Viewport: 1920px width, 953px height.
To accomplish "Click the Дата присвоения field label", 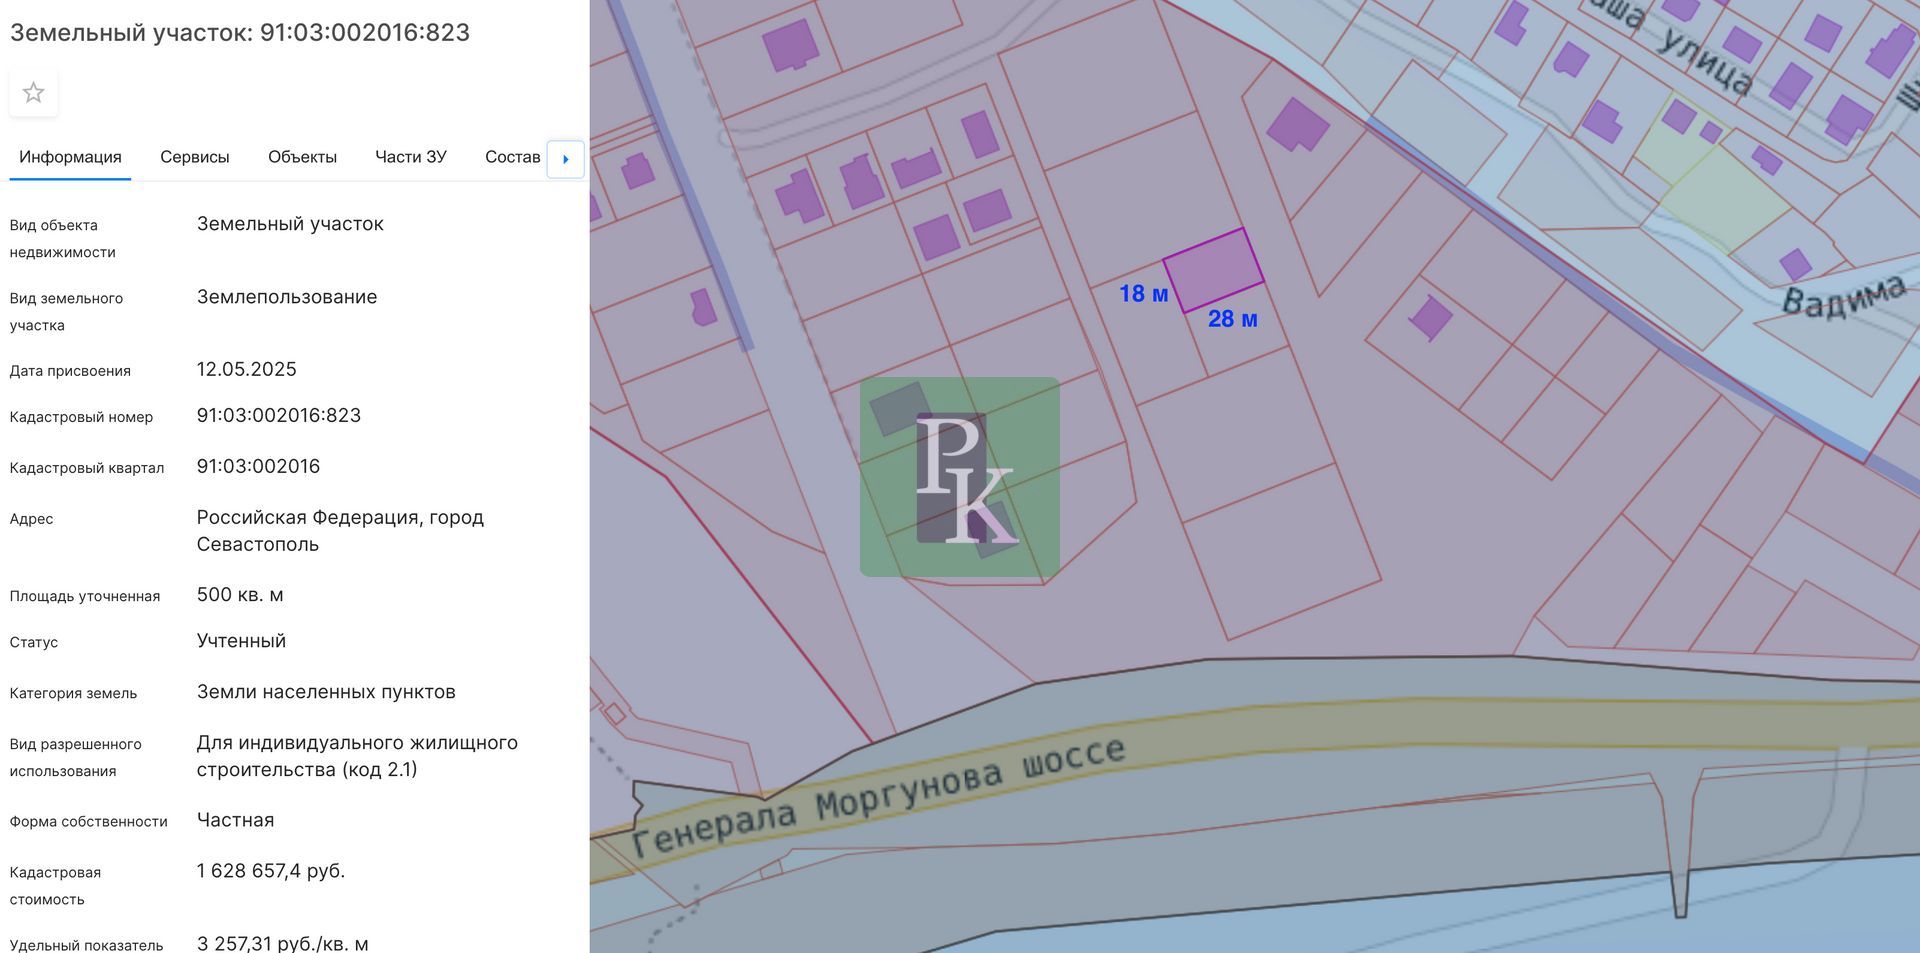I will (x=70, y=371).
